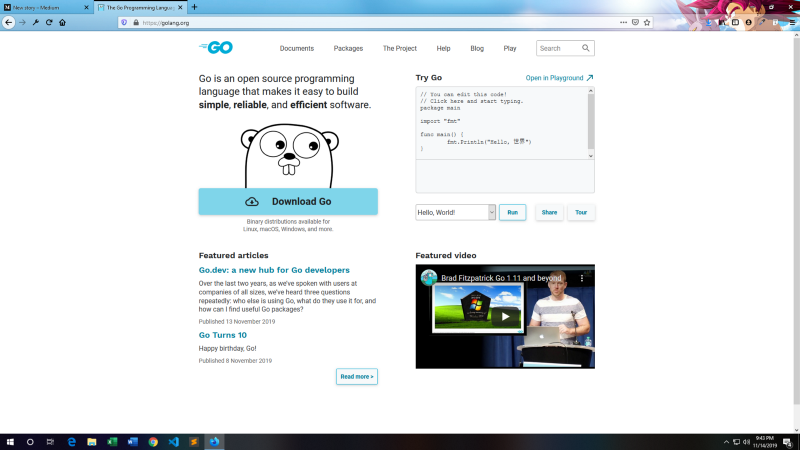This screenshot has width=800, height=450.
Task: Click the search magnifier icon
Action: tap(586, 48)
